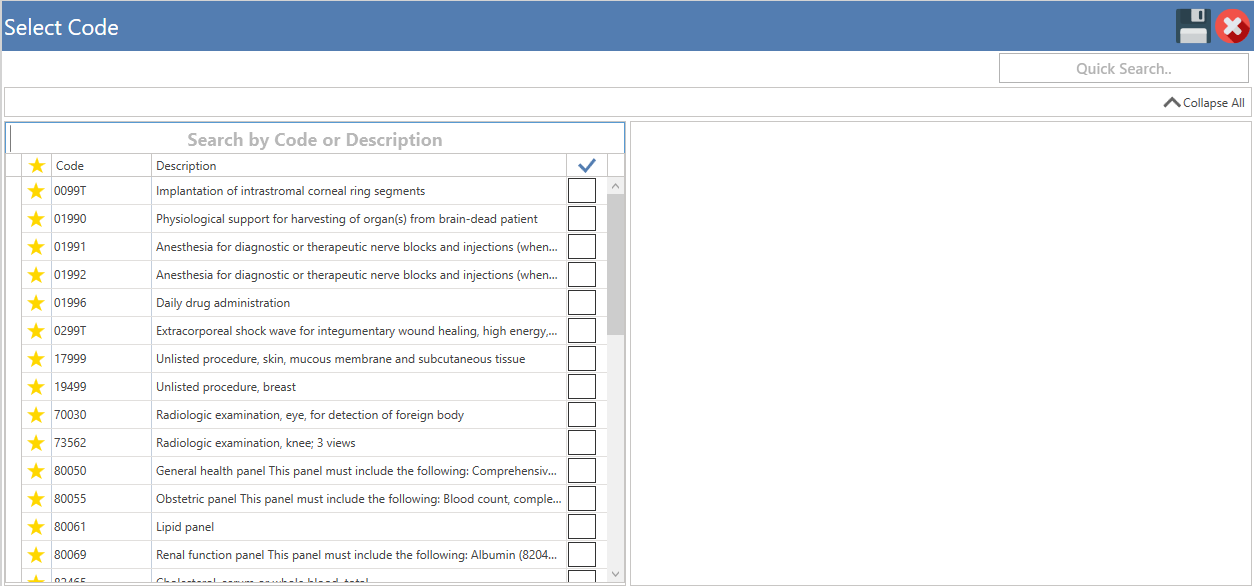Image resolution: width=1254 pixels, height=586 pixels.
Task: Select 'Unlisted procedure, skin, mucous membrane' description
Action: click(340, 359)
